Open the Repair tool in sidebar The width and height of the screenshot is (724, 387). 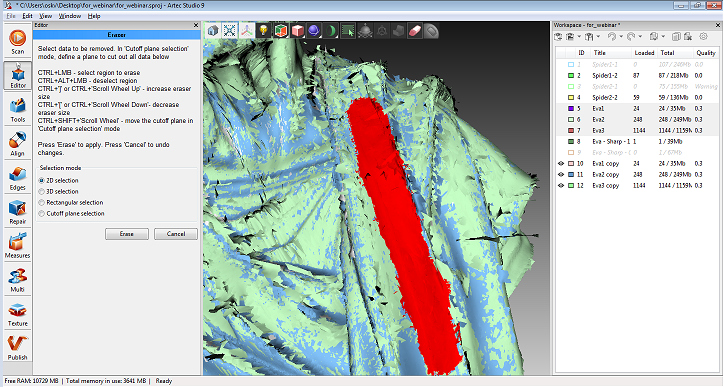(18, 212)
